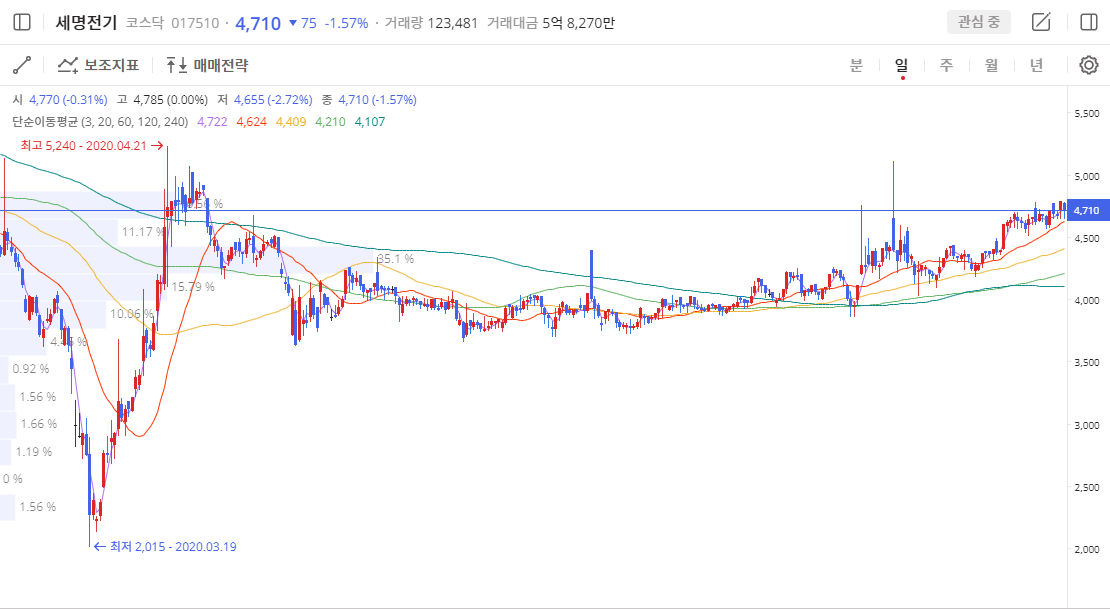Switch to 분 minute chart tab
The height and width of the screenshot is (609, 1110).
pyautogui.click(x=856, y=65)
